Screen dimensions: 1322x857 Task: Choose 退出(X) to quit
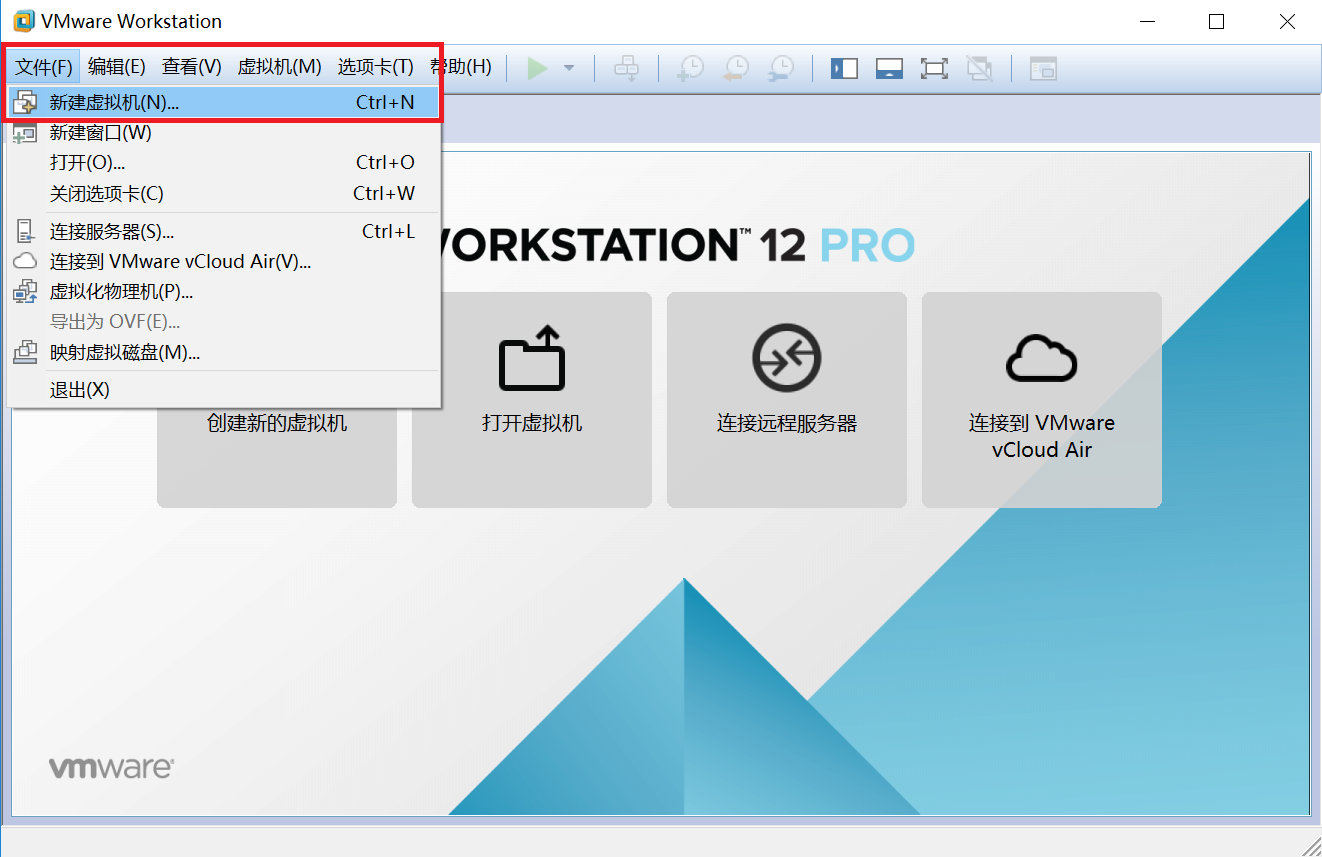tap(223, 390)
